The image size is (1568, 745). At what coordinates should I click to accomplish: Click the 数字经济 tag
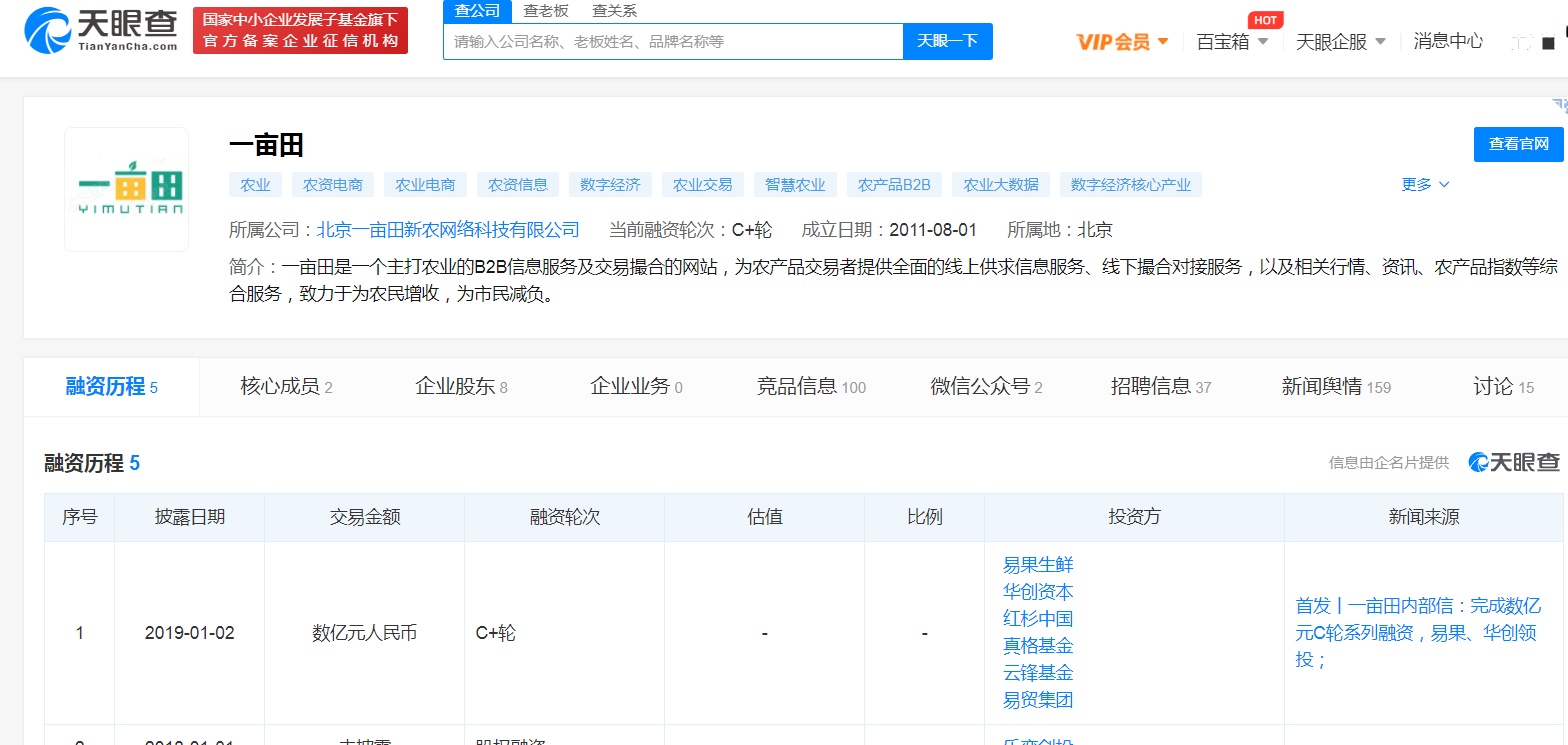tap(611, 184)
